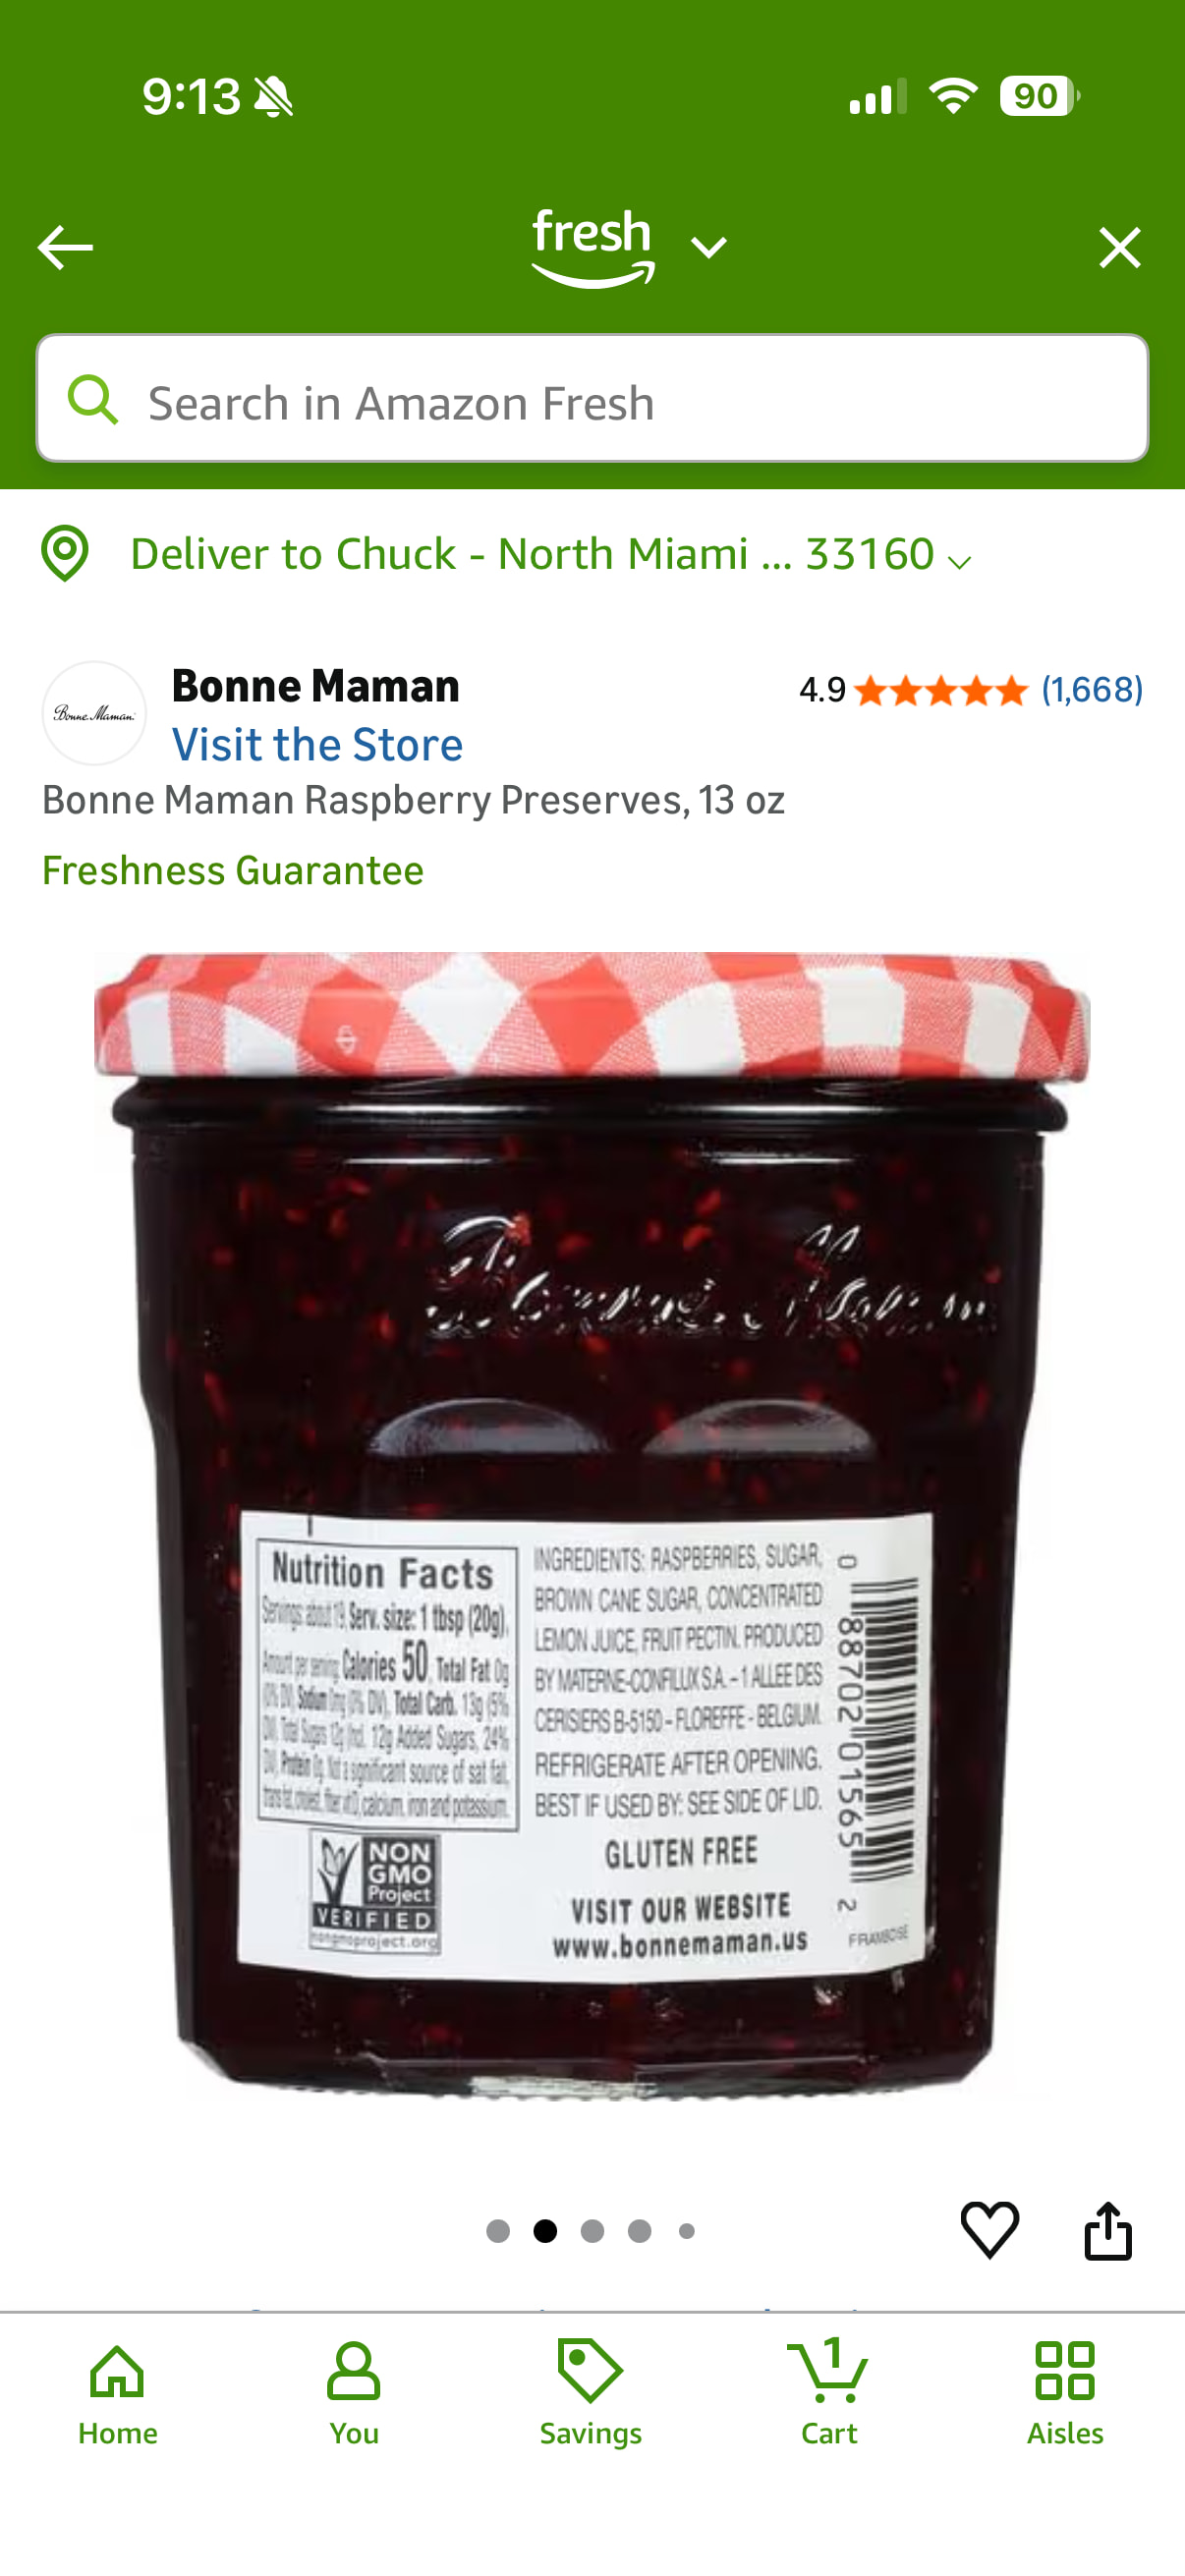Expand the Deliver to Chuck address dropdown

tap(550, 554)
